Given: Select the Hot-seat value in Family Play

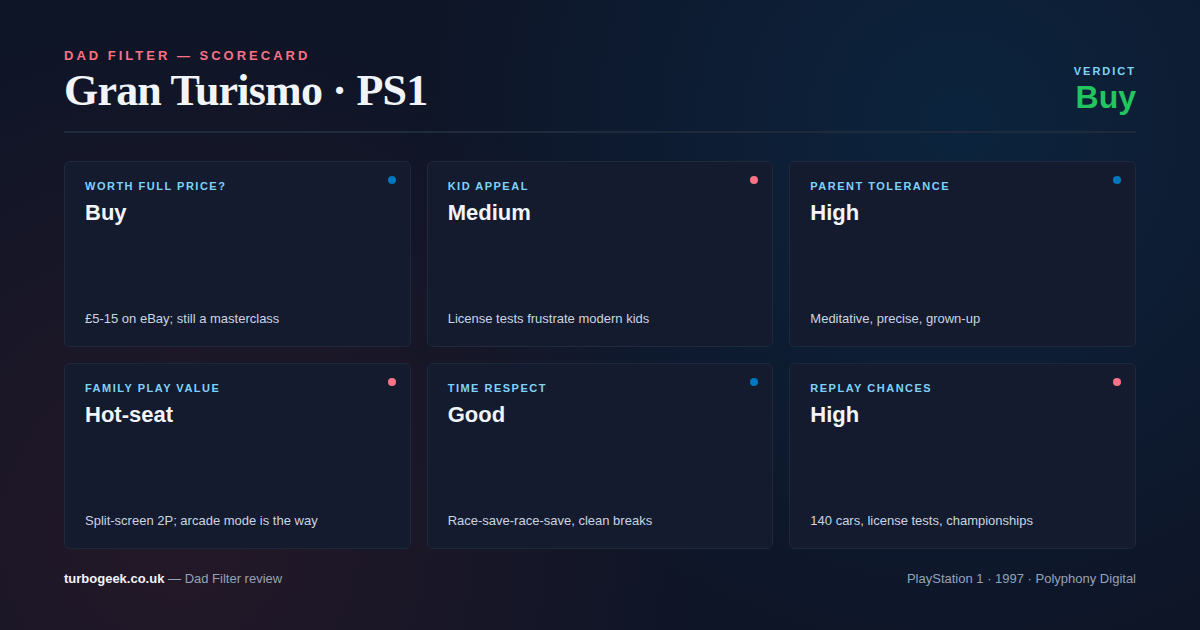Looking at the screenshot, I should pyautogui.click(x=129, y=415).
